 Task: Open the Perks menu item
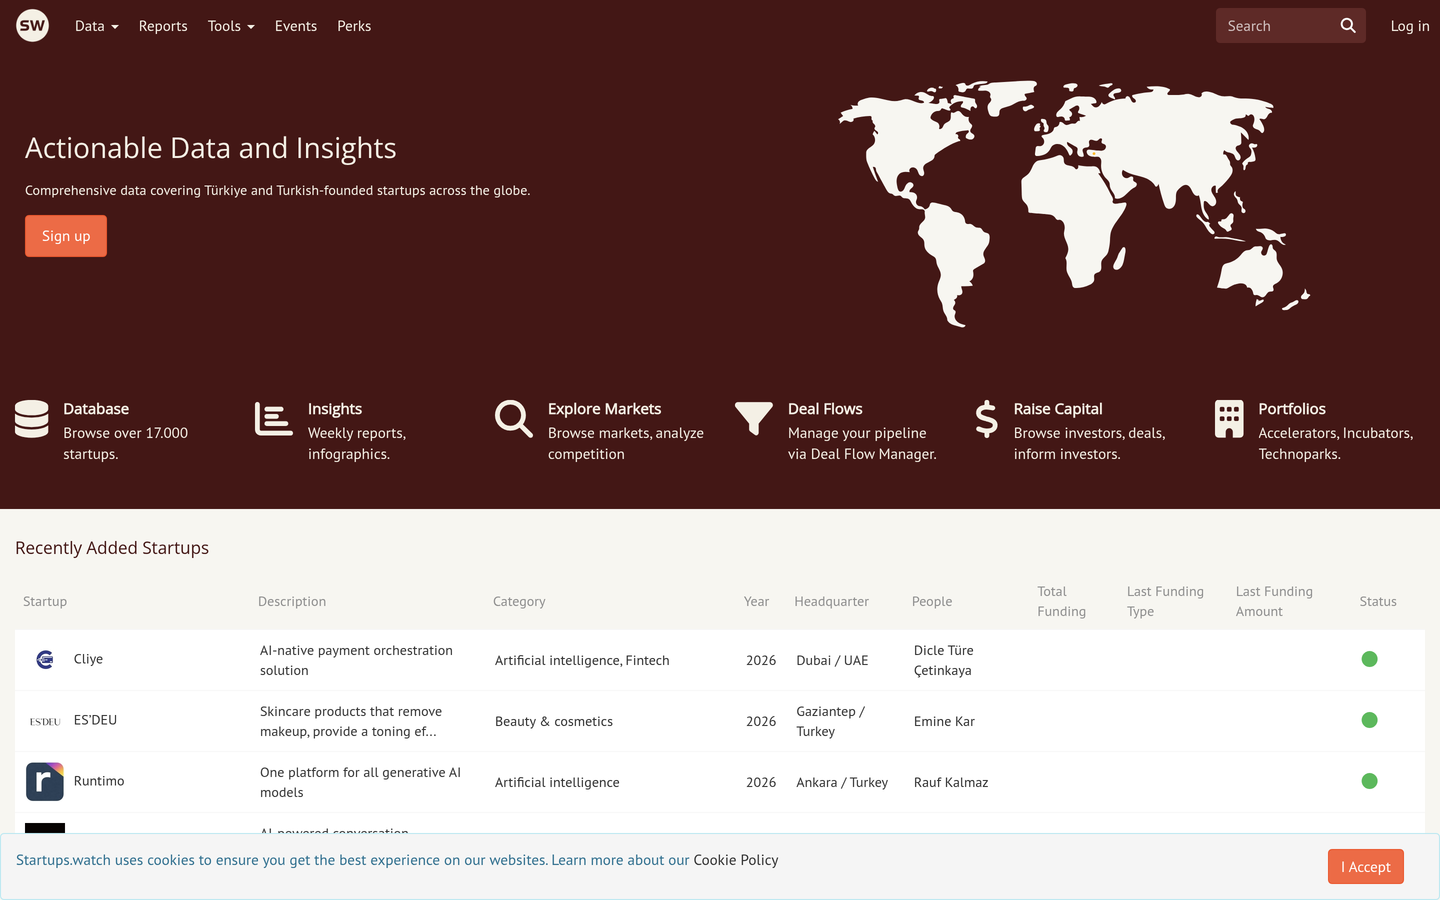pyautogui.click(x=354, y=26)
